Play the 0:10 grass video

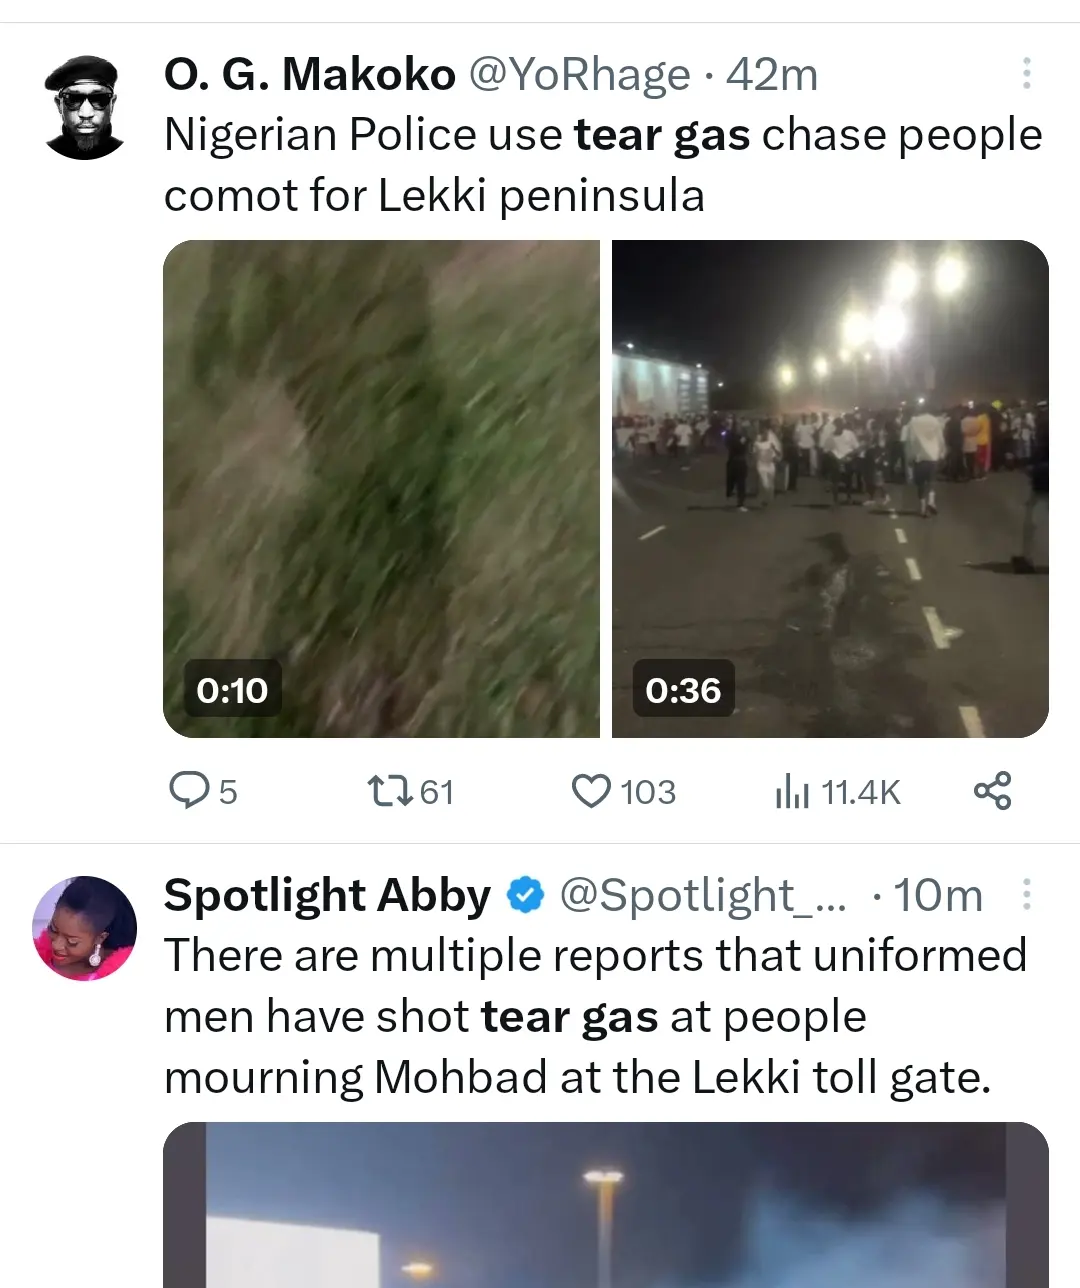pos(381,489)
